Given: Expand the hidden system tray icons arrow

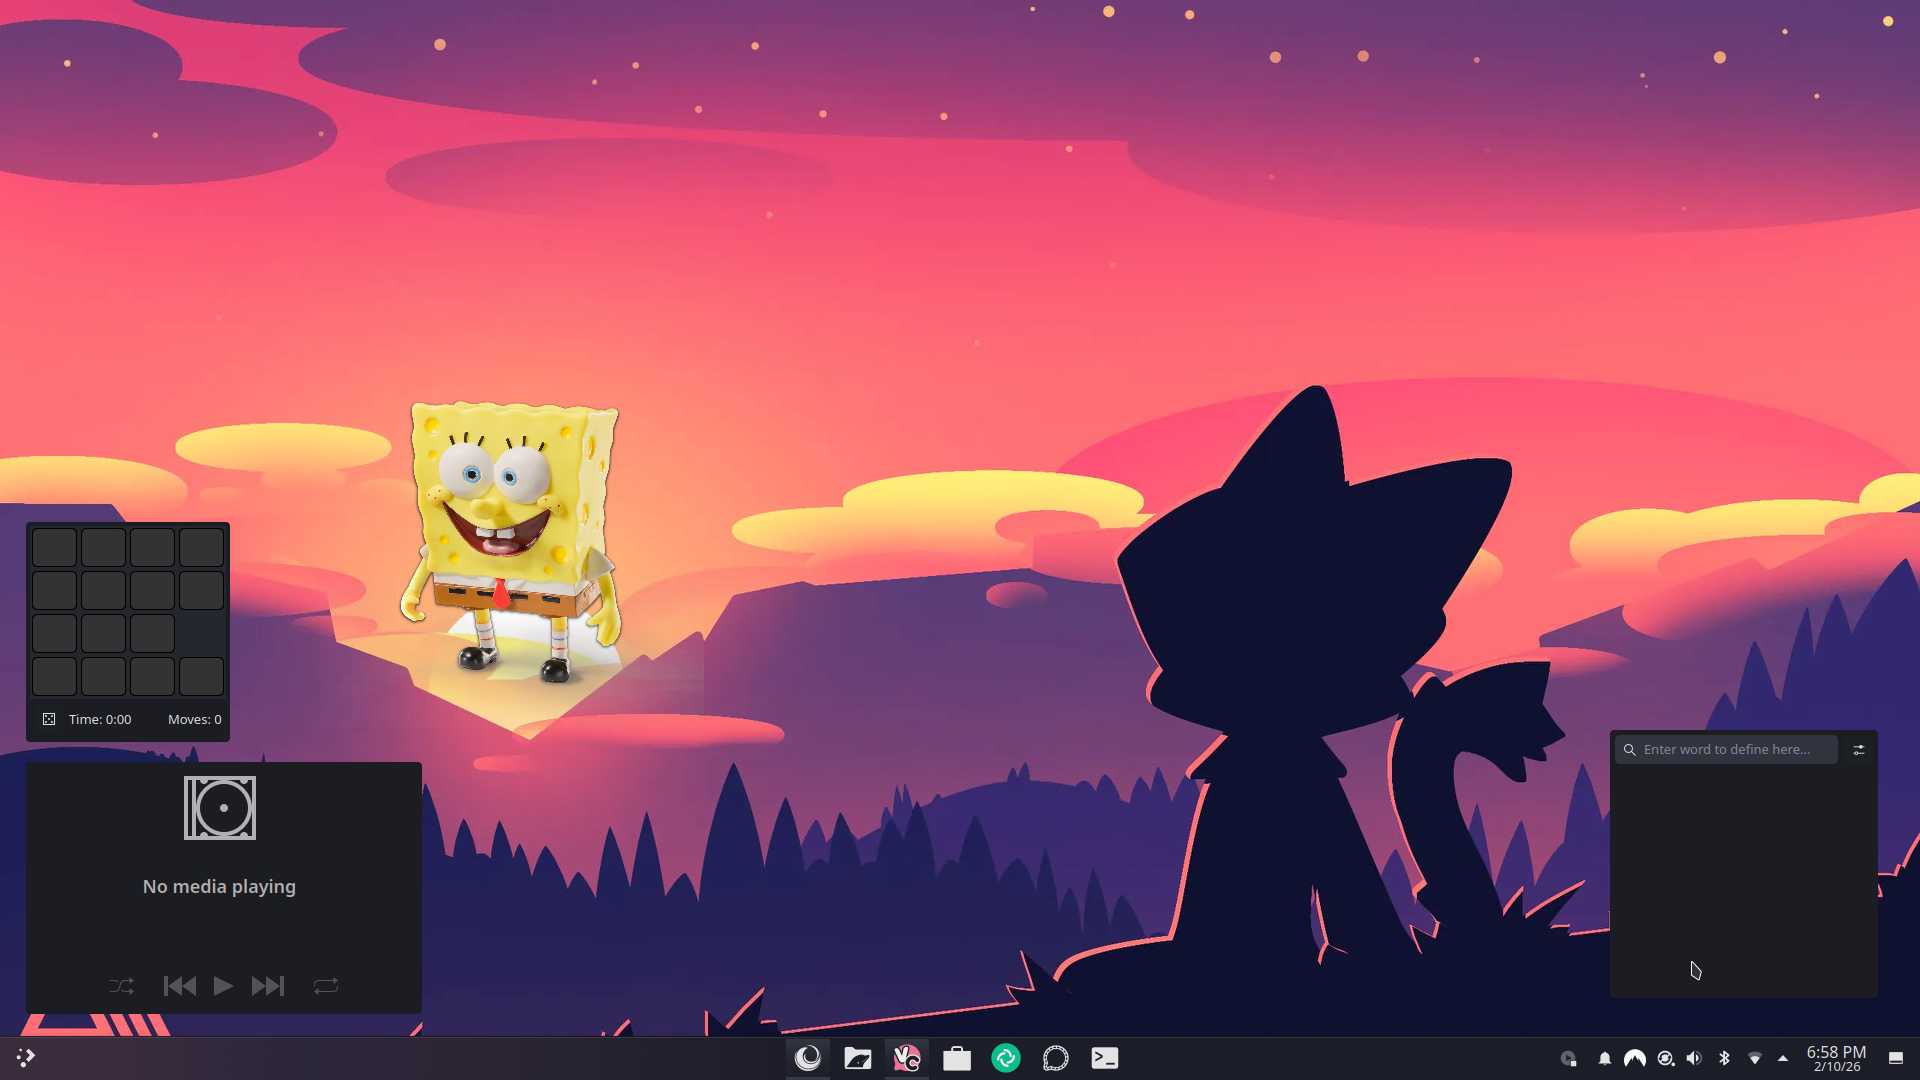Looking at the screenshot, I should point(1783,1058).
